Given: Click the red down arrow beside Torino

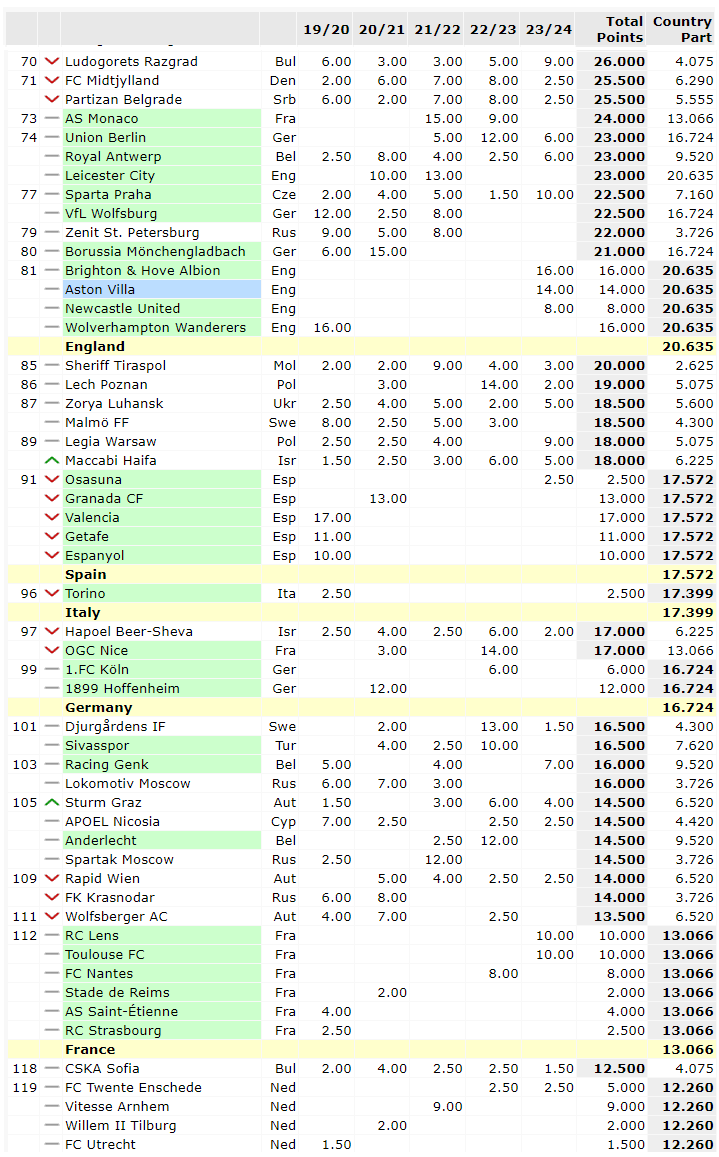Looking at the screenshot, I should click(x=52, y=593).
